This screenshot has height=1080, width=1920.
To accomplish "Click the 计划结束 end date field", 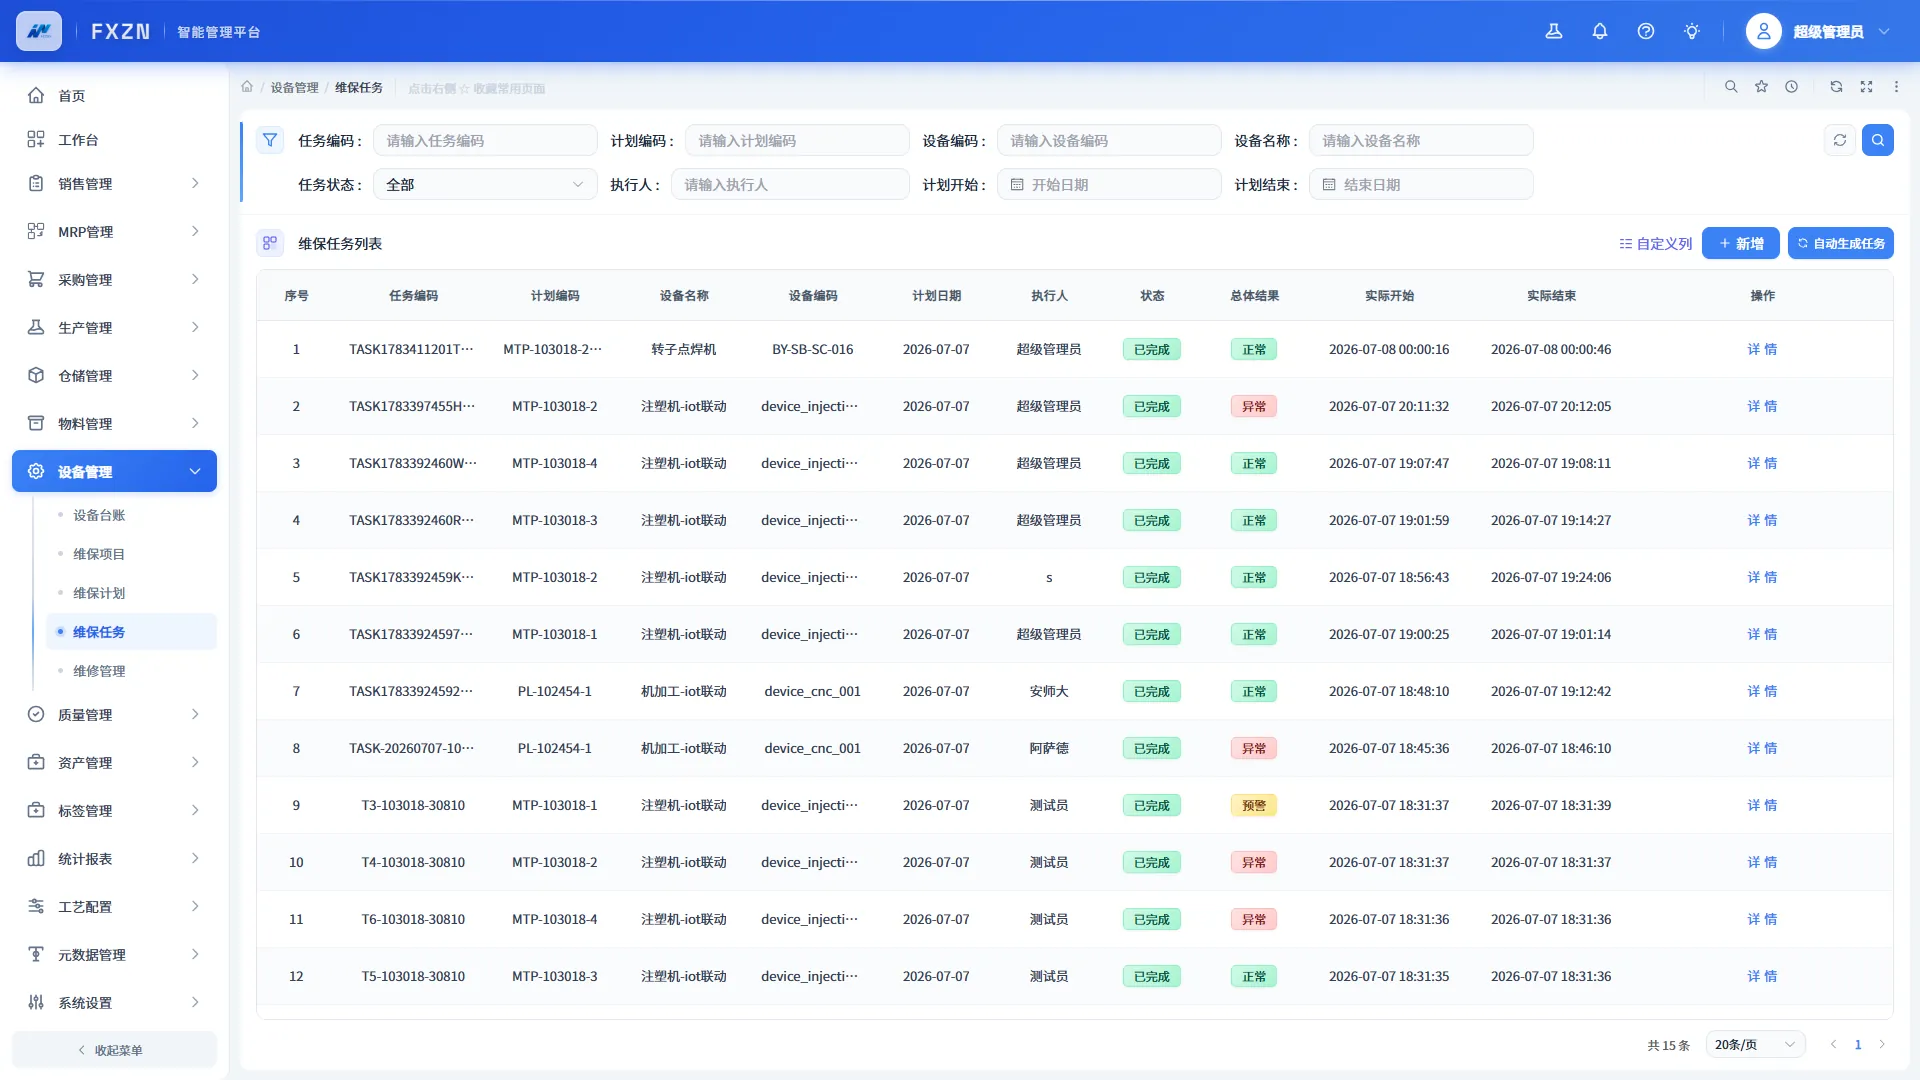I will tap(1421, 184).
